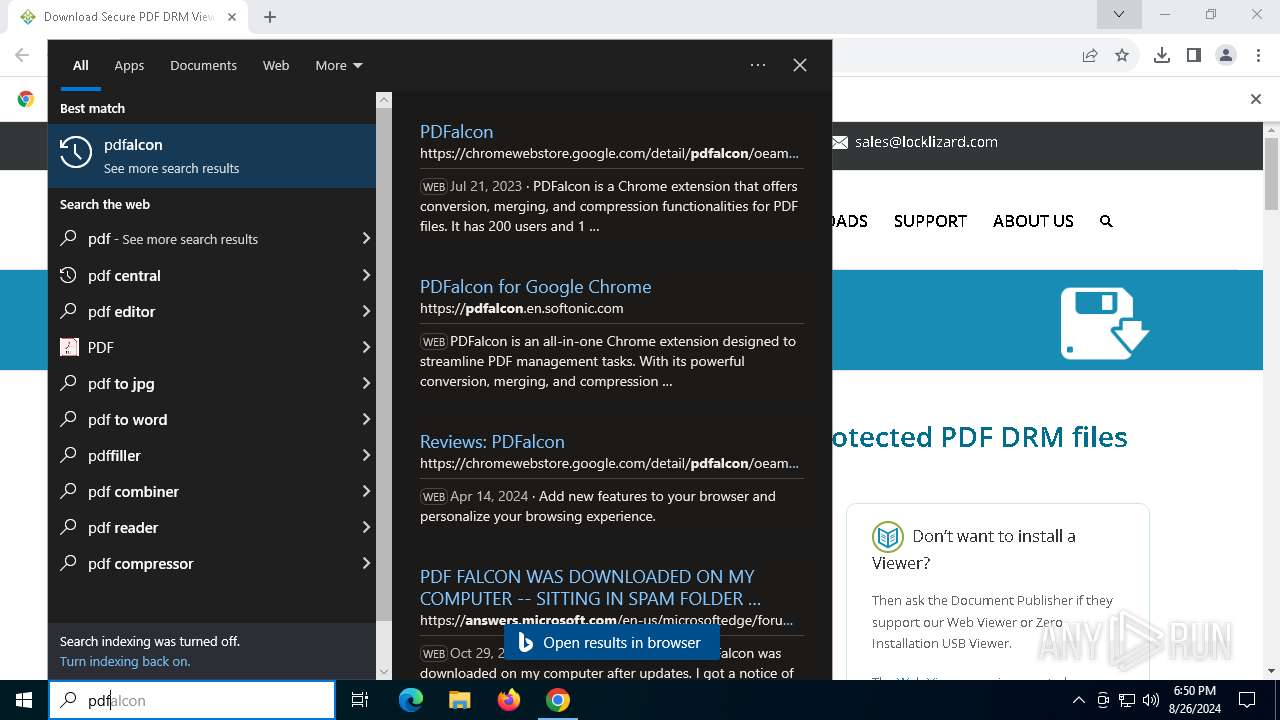Open best match pdfalcon result
The image size is (1280, 720).
(x=212, y=155)
